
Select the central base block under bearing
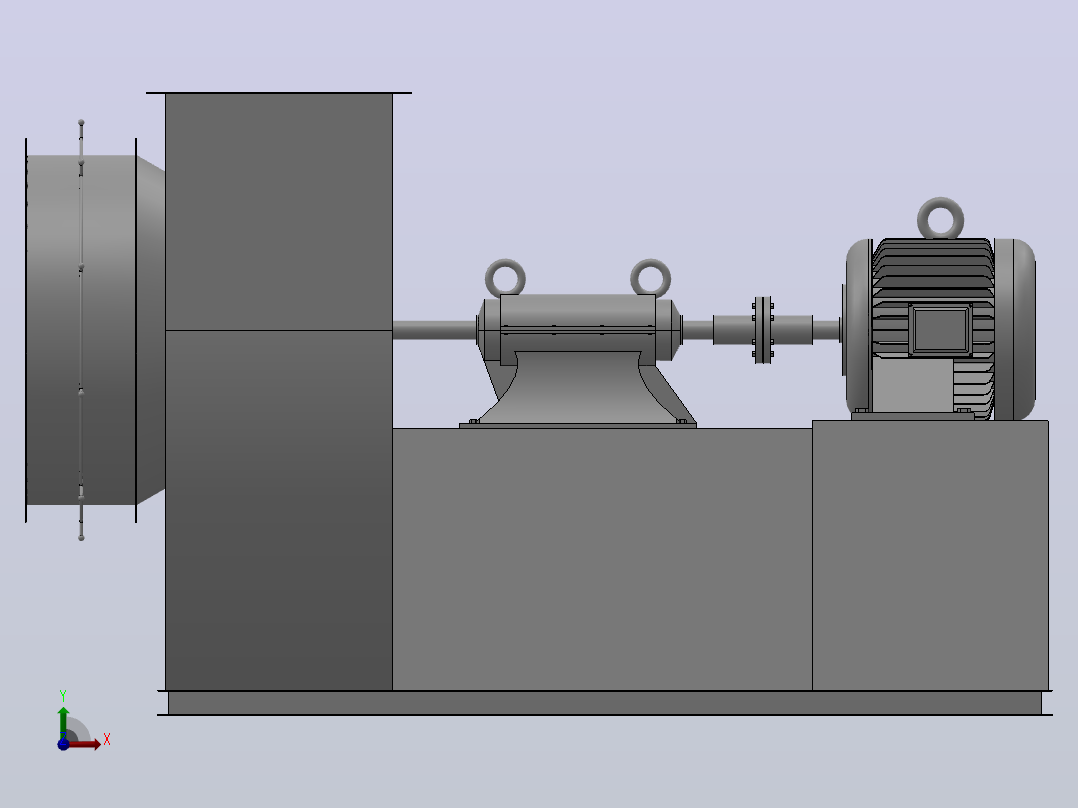click(602, 559)
